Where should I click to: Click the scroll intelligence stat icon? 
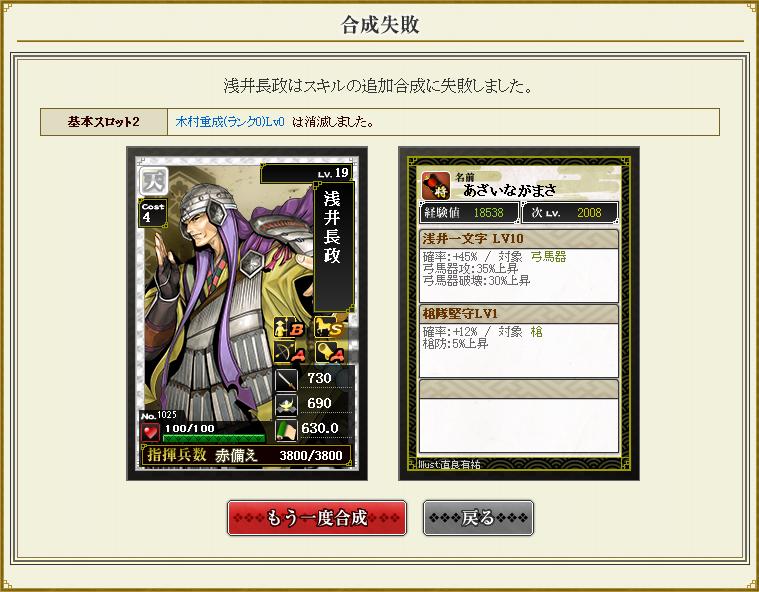(x=286, y=430)
